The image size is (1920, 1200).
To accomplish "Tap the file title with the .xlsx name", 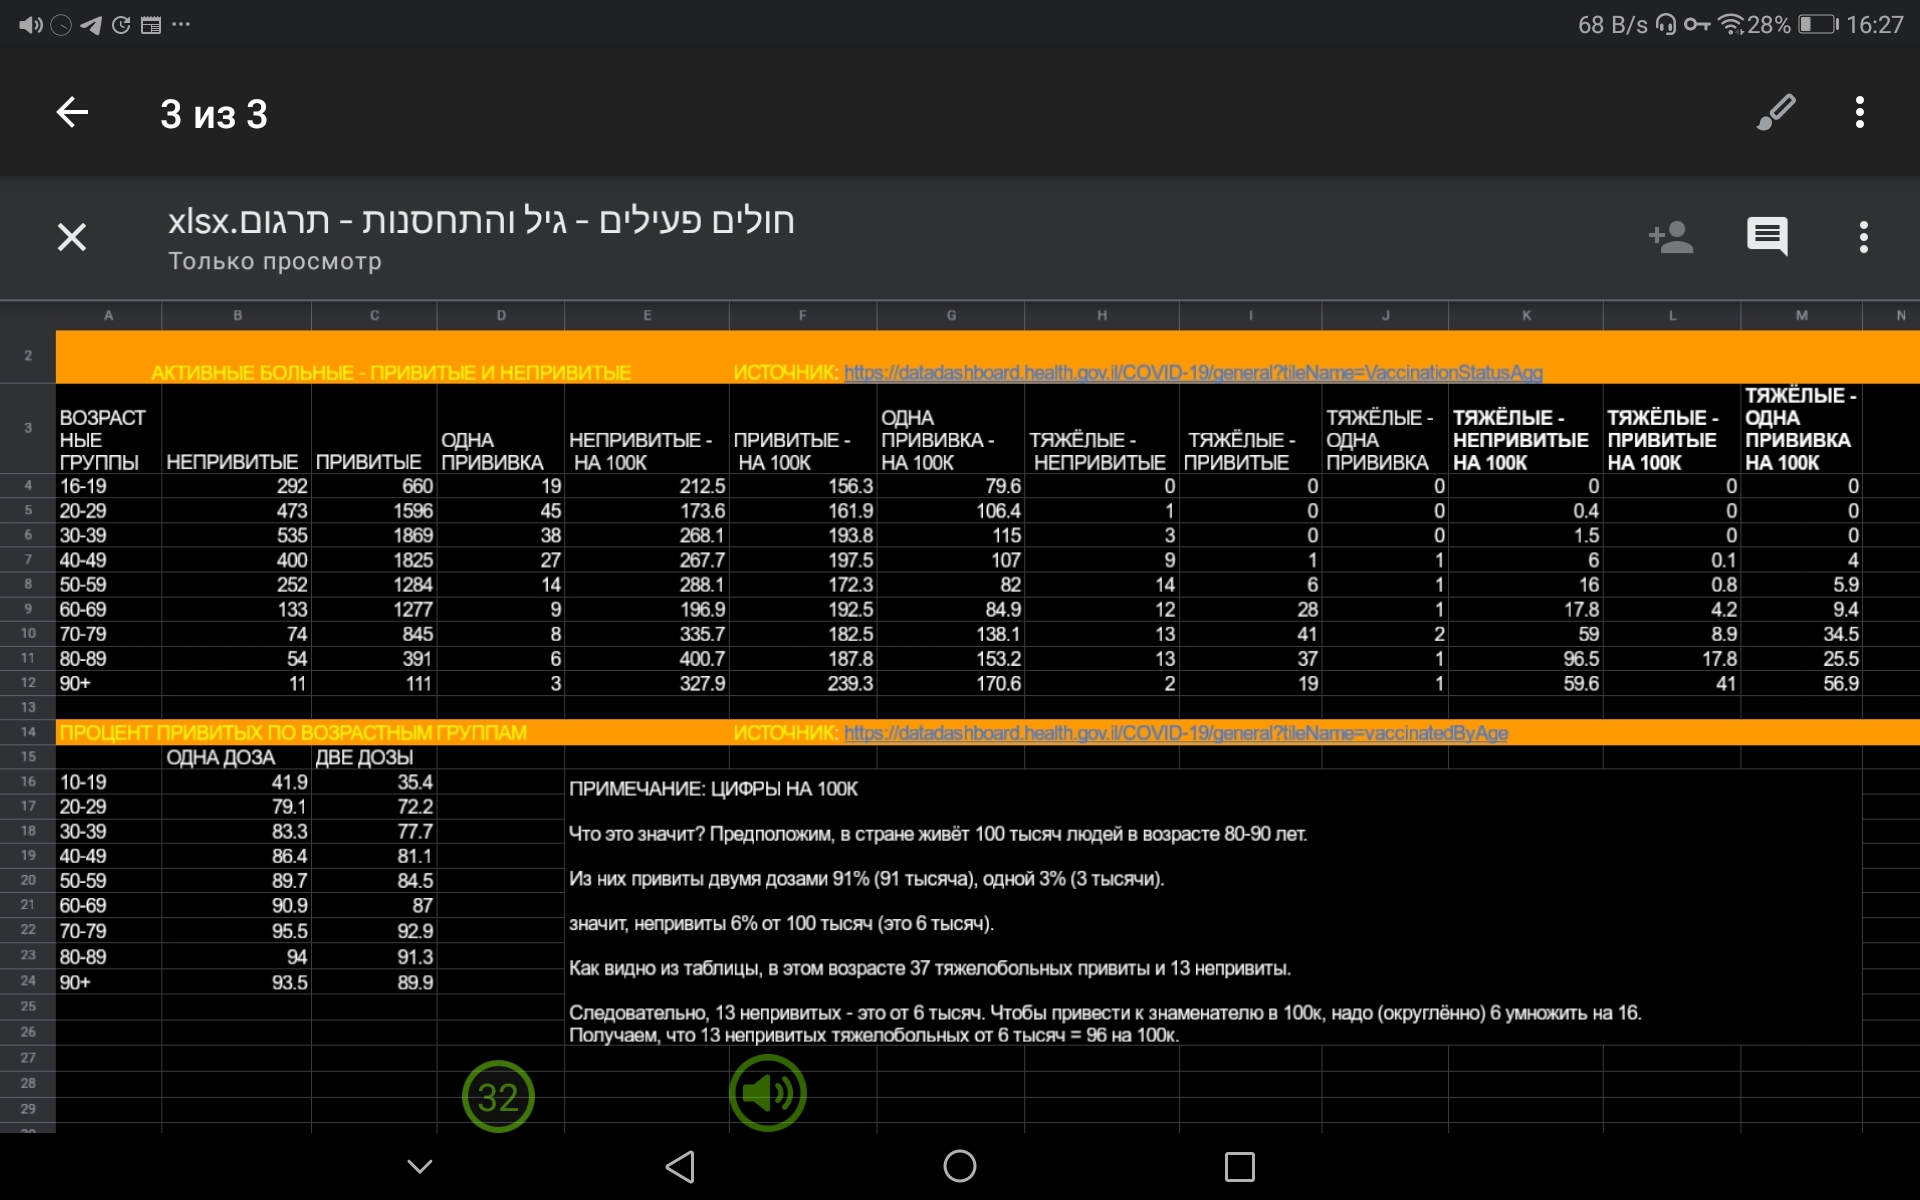I will (x=481, y=221).
